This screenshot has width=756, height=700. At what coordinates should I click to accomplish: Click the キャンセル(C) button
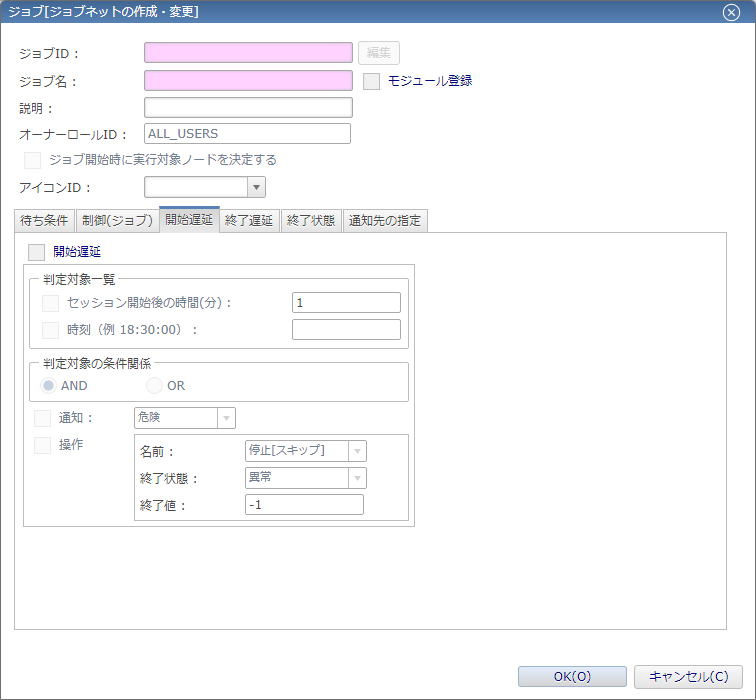click(688, 677)
